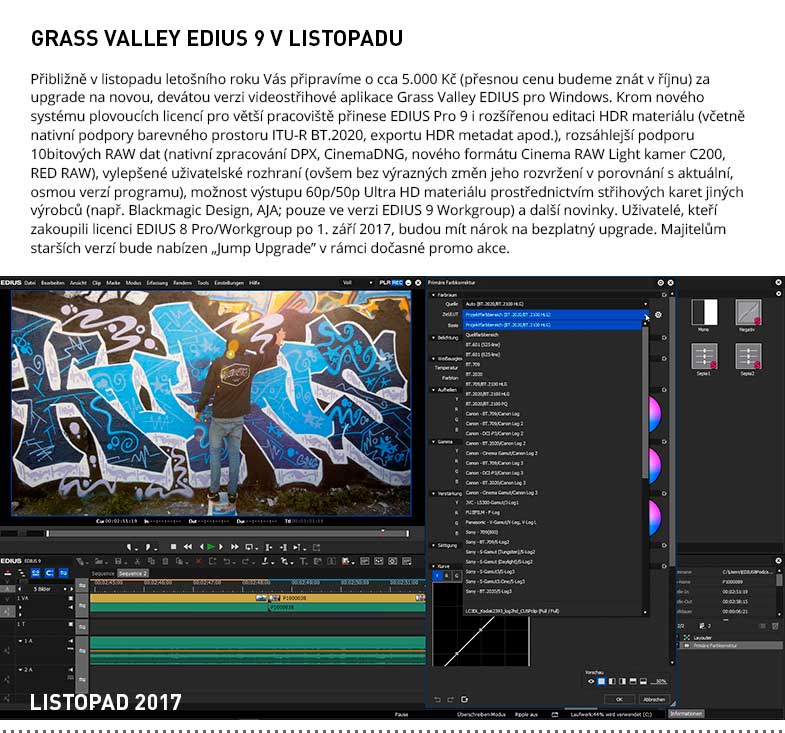
Task: Click the red Delete X icon in timeline toolbar
Action: click(x=199, y=561)
